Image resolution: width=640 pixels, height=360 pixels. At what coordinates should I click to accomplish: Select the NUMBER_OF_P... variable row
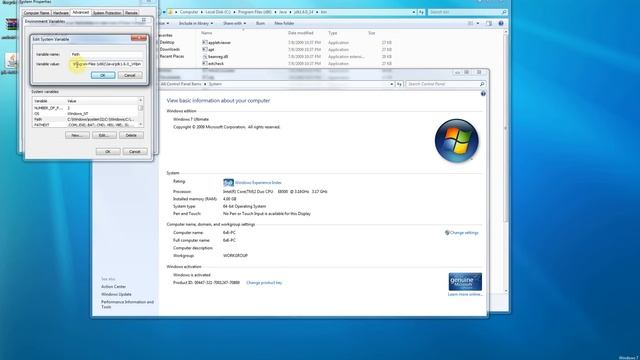85,108
